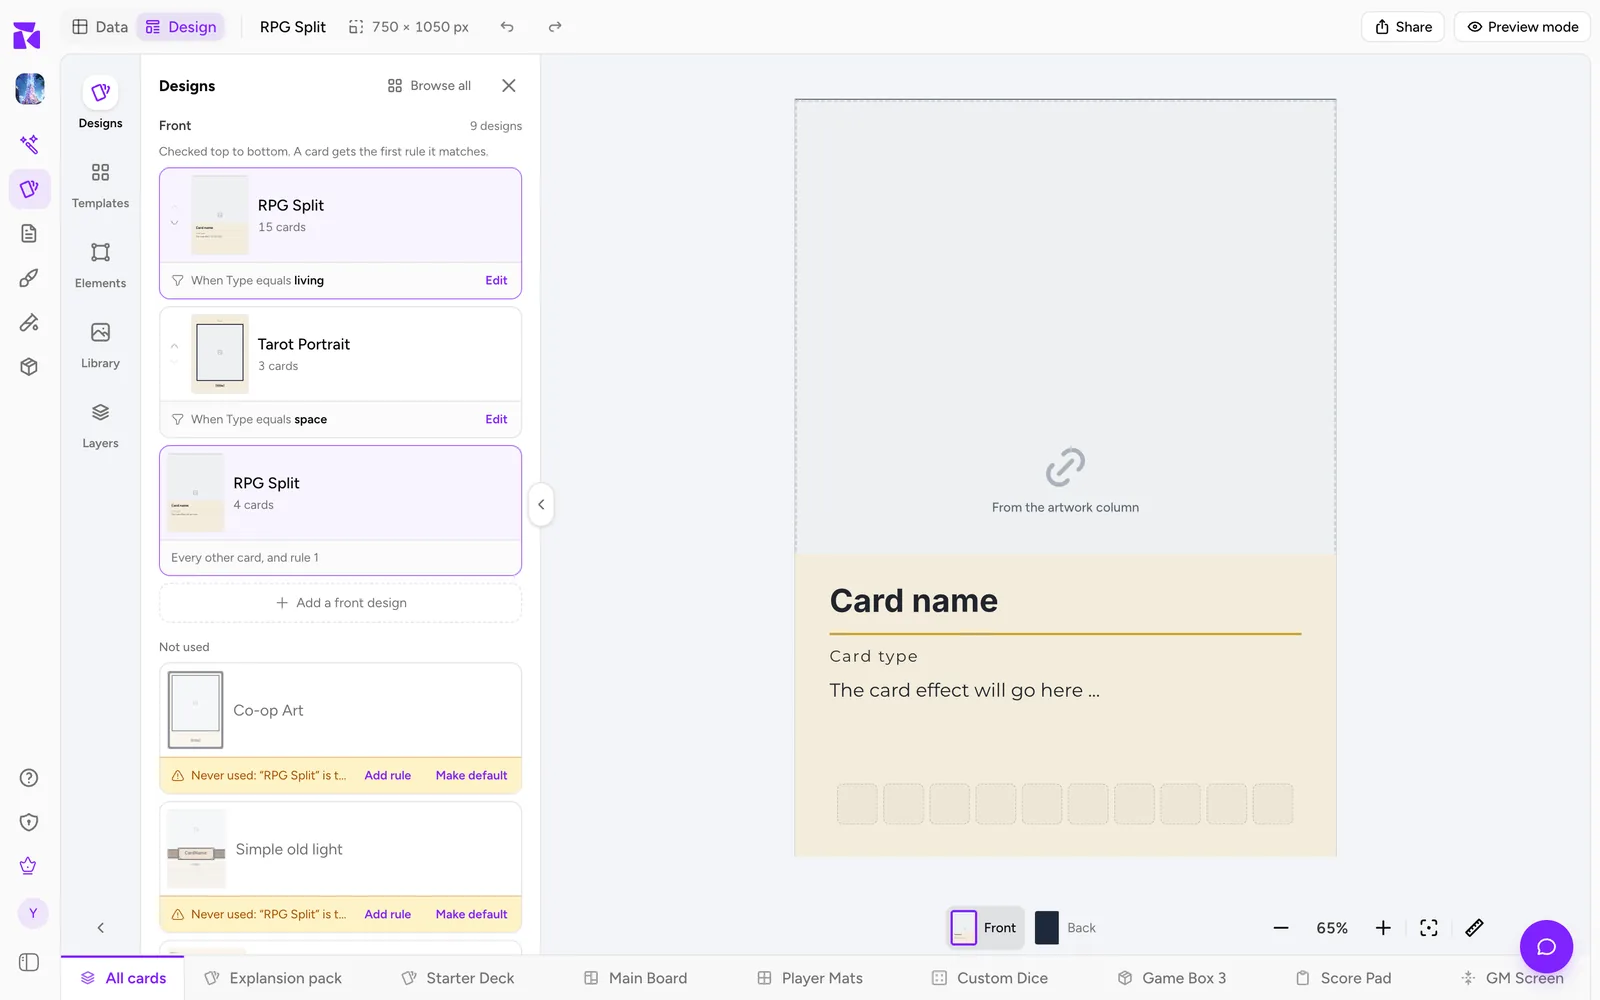Open the chat support bubble

point(1546,946)
